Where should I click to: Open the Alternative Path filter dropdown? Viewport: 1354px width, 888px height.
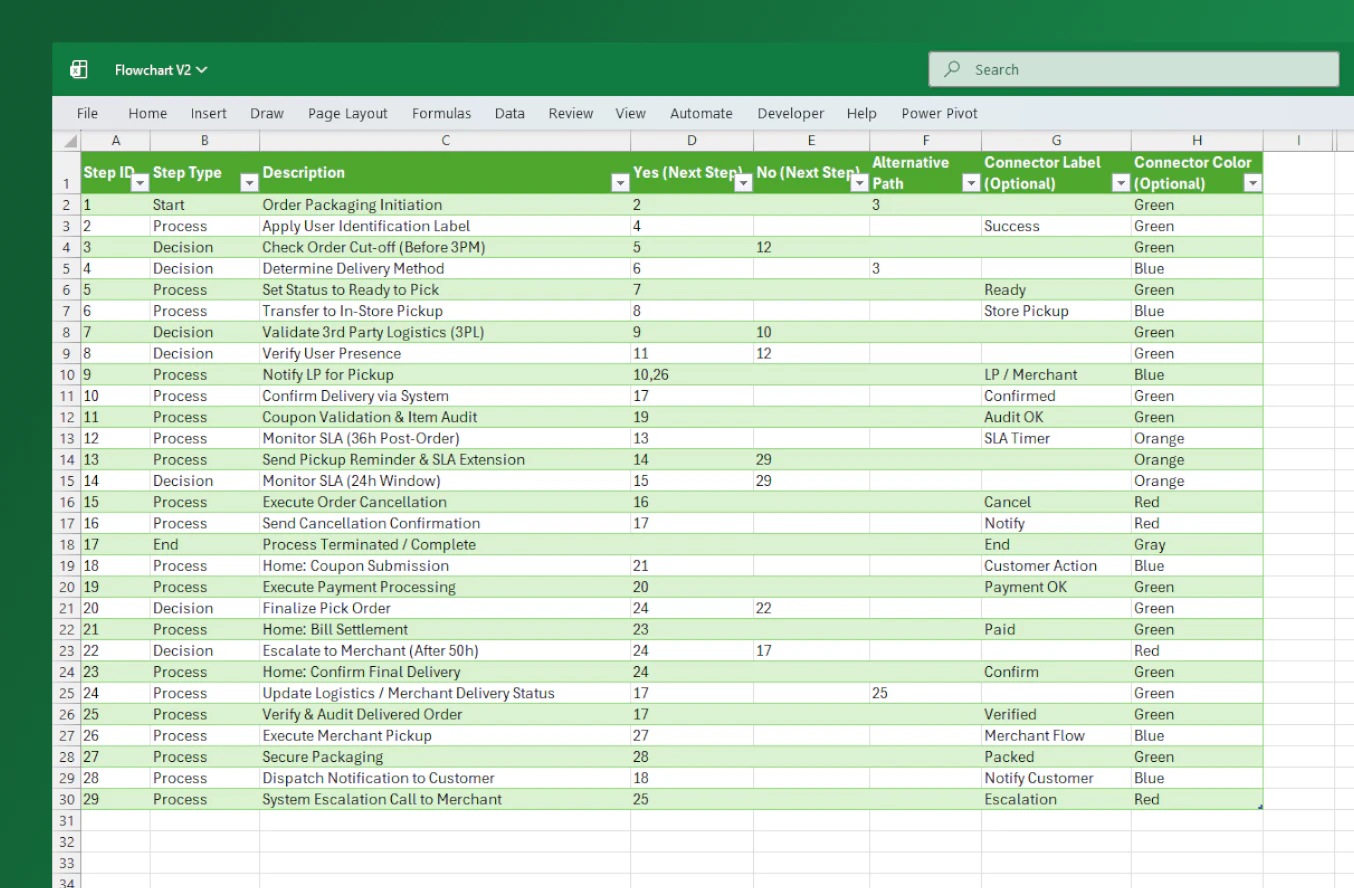pyautogui.click(x=970, y=183)
